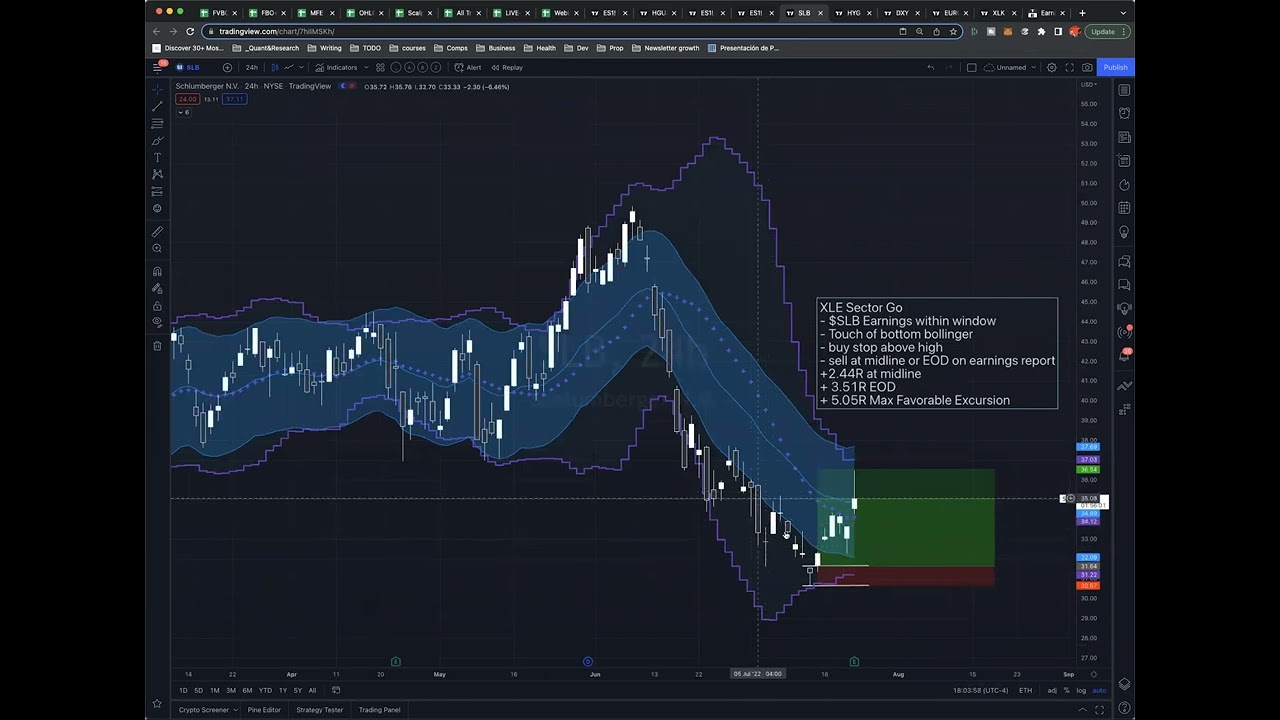Open the Newsletter growth bookmark folder
The height and width of the screenshot is (720, 1280).
pyautogui.click(x=666, y=48)
